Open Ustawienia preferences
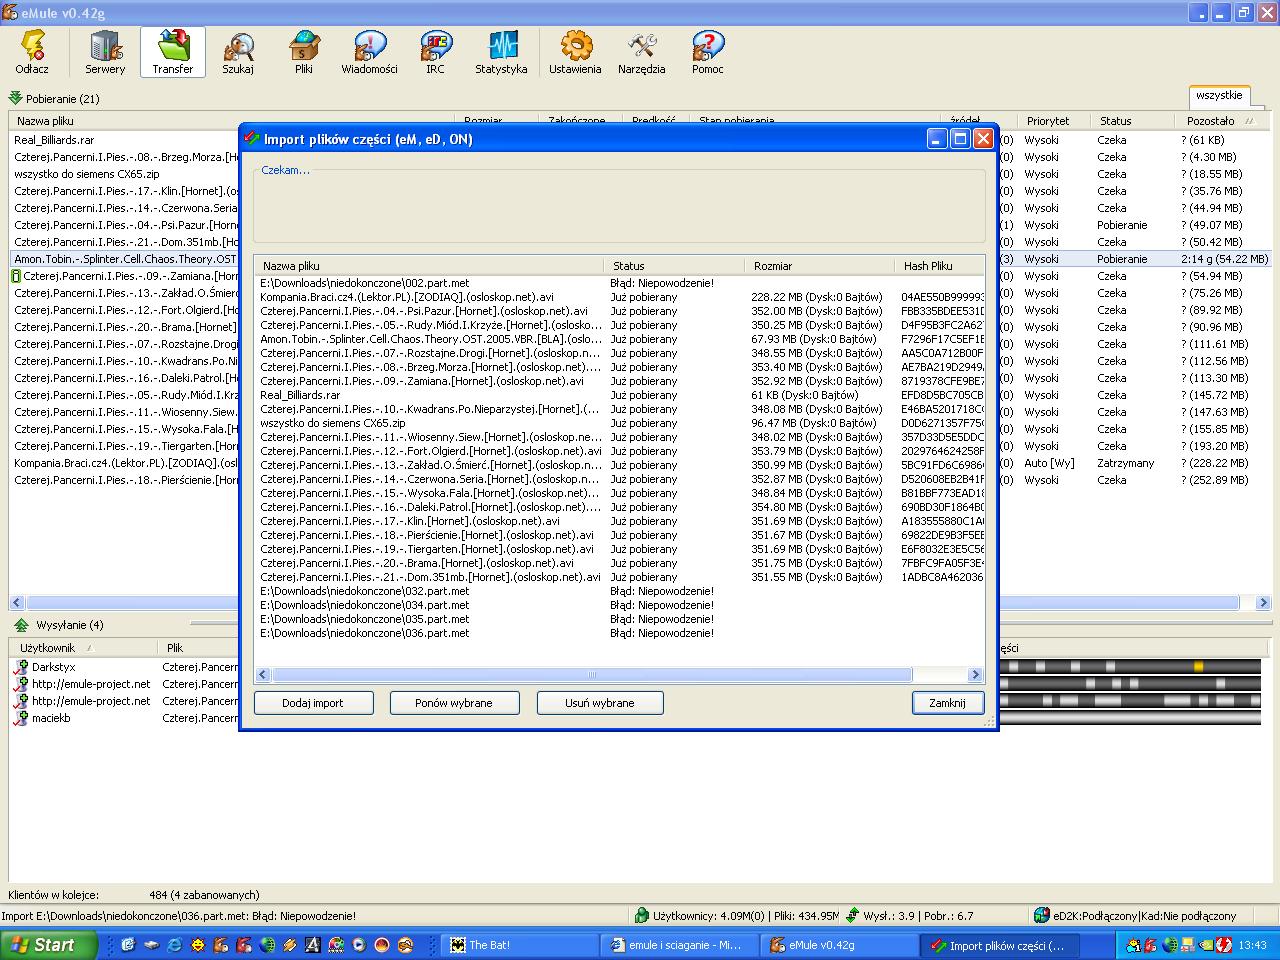This screenshot has width=1280, height=960. click(575, 52)
